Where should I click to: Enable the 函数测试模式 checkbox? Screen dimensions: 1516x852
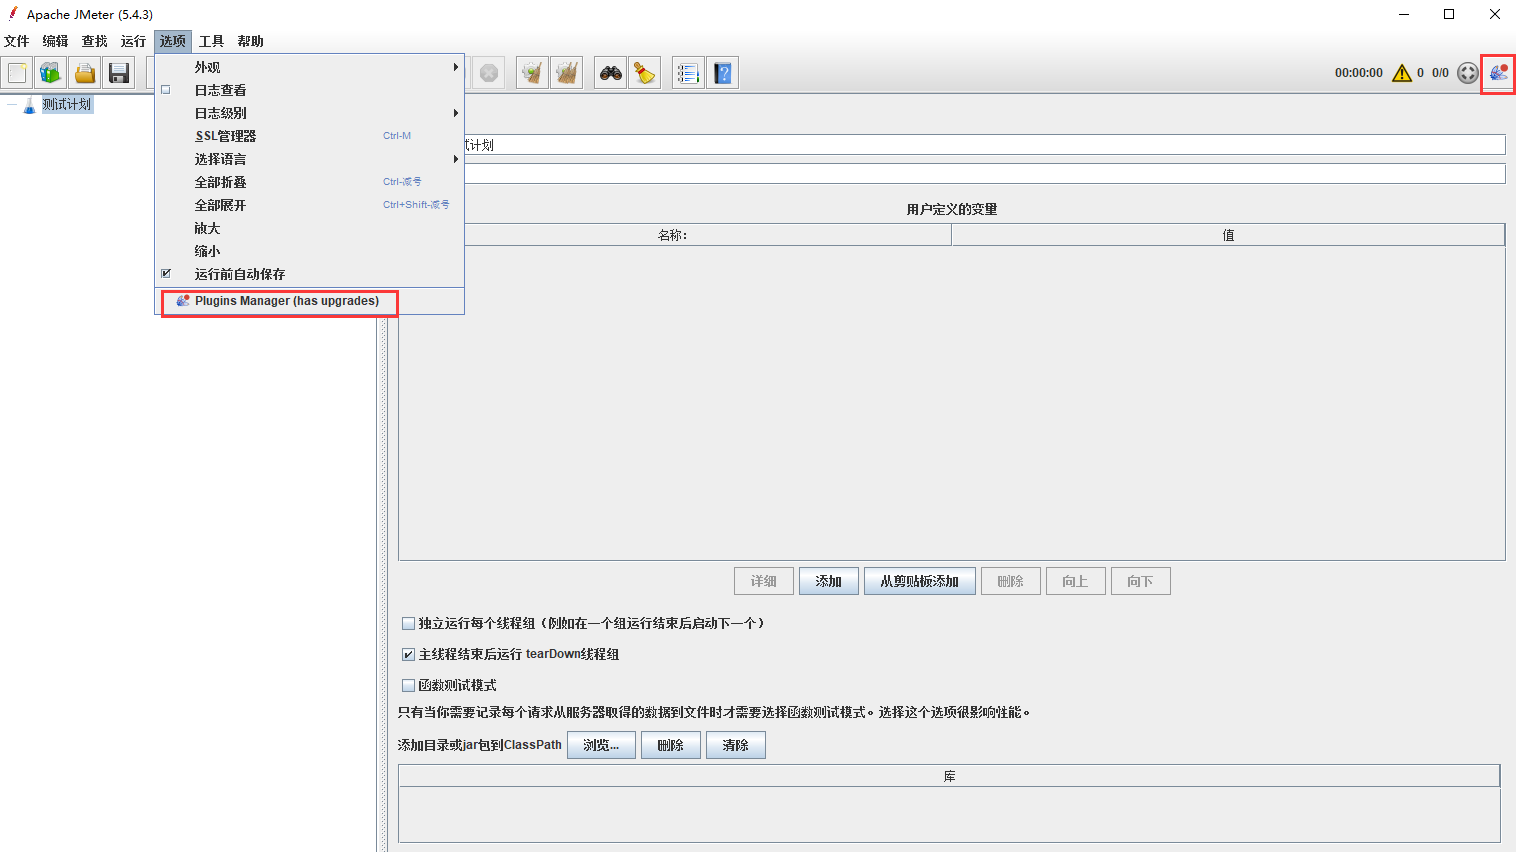[x=408, y=685]
